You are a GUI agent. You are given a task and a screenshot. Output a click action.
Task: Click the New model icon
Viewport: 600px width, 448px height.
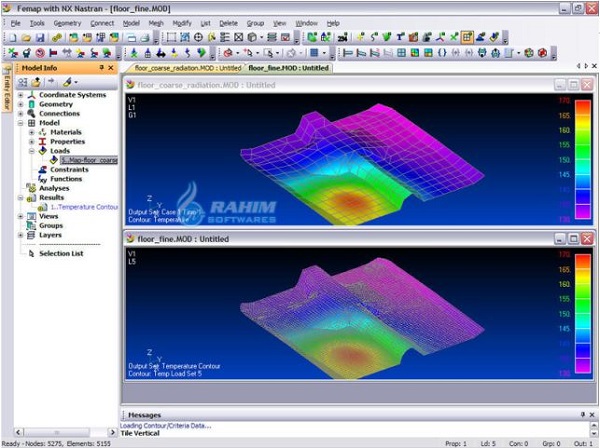click(x=13, y=37)
